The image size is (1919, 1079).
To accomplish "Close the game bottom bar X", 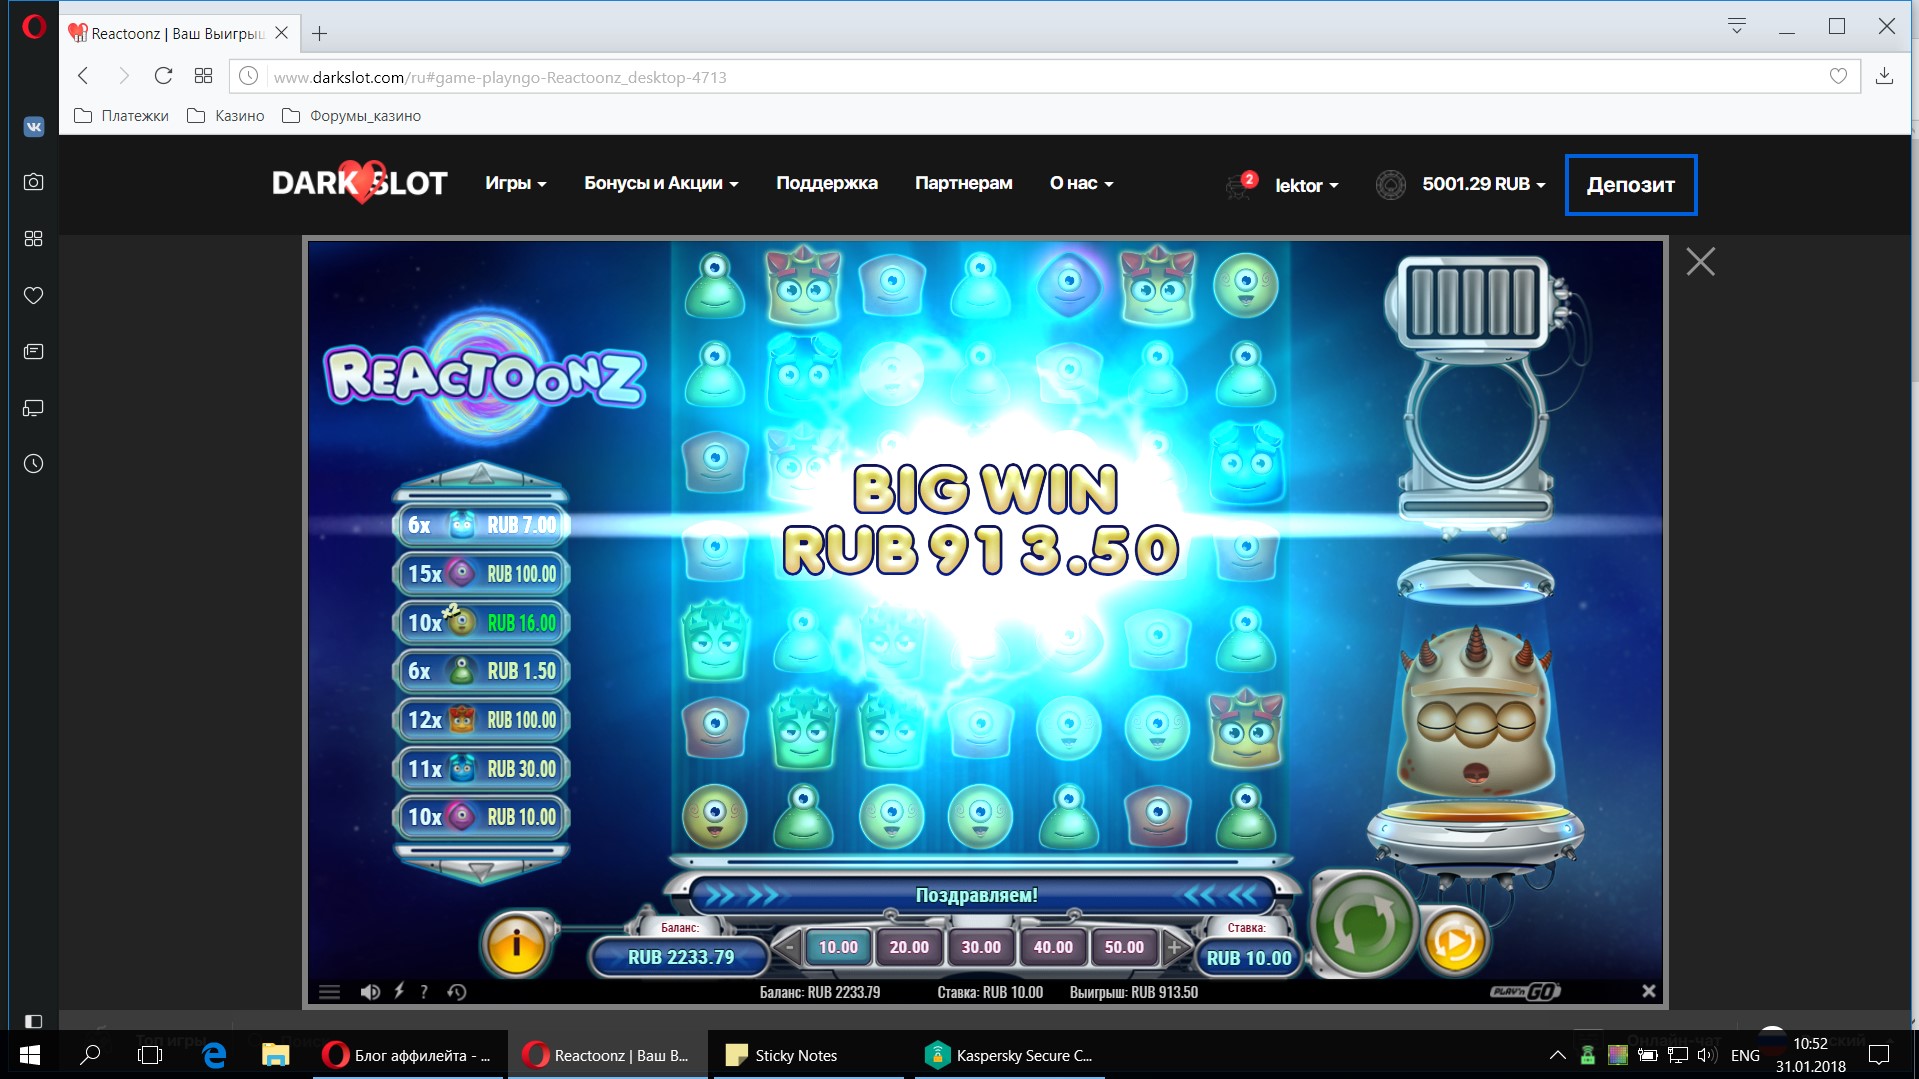I will click(x=1649, y=991).
